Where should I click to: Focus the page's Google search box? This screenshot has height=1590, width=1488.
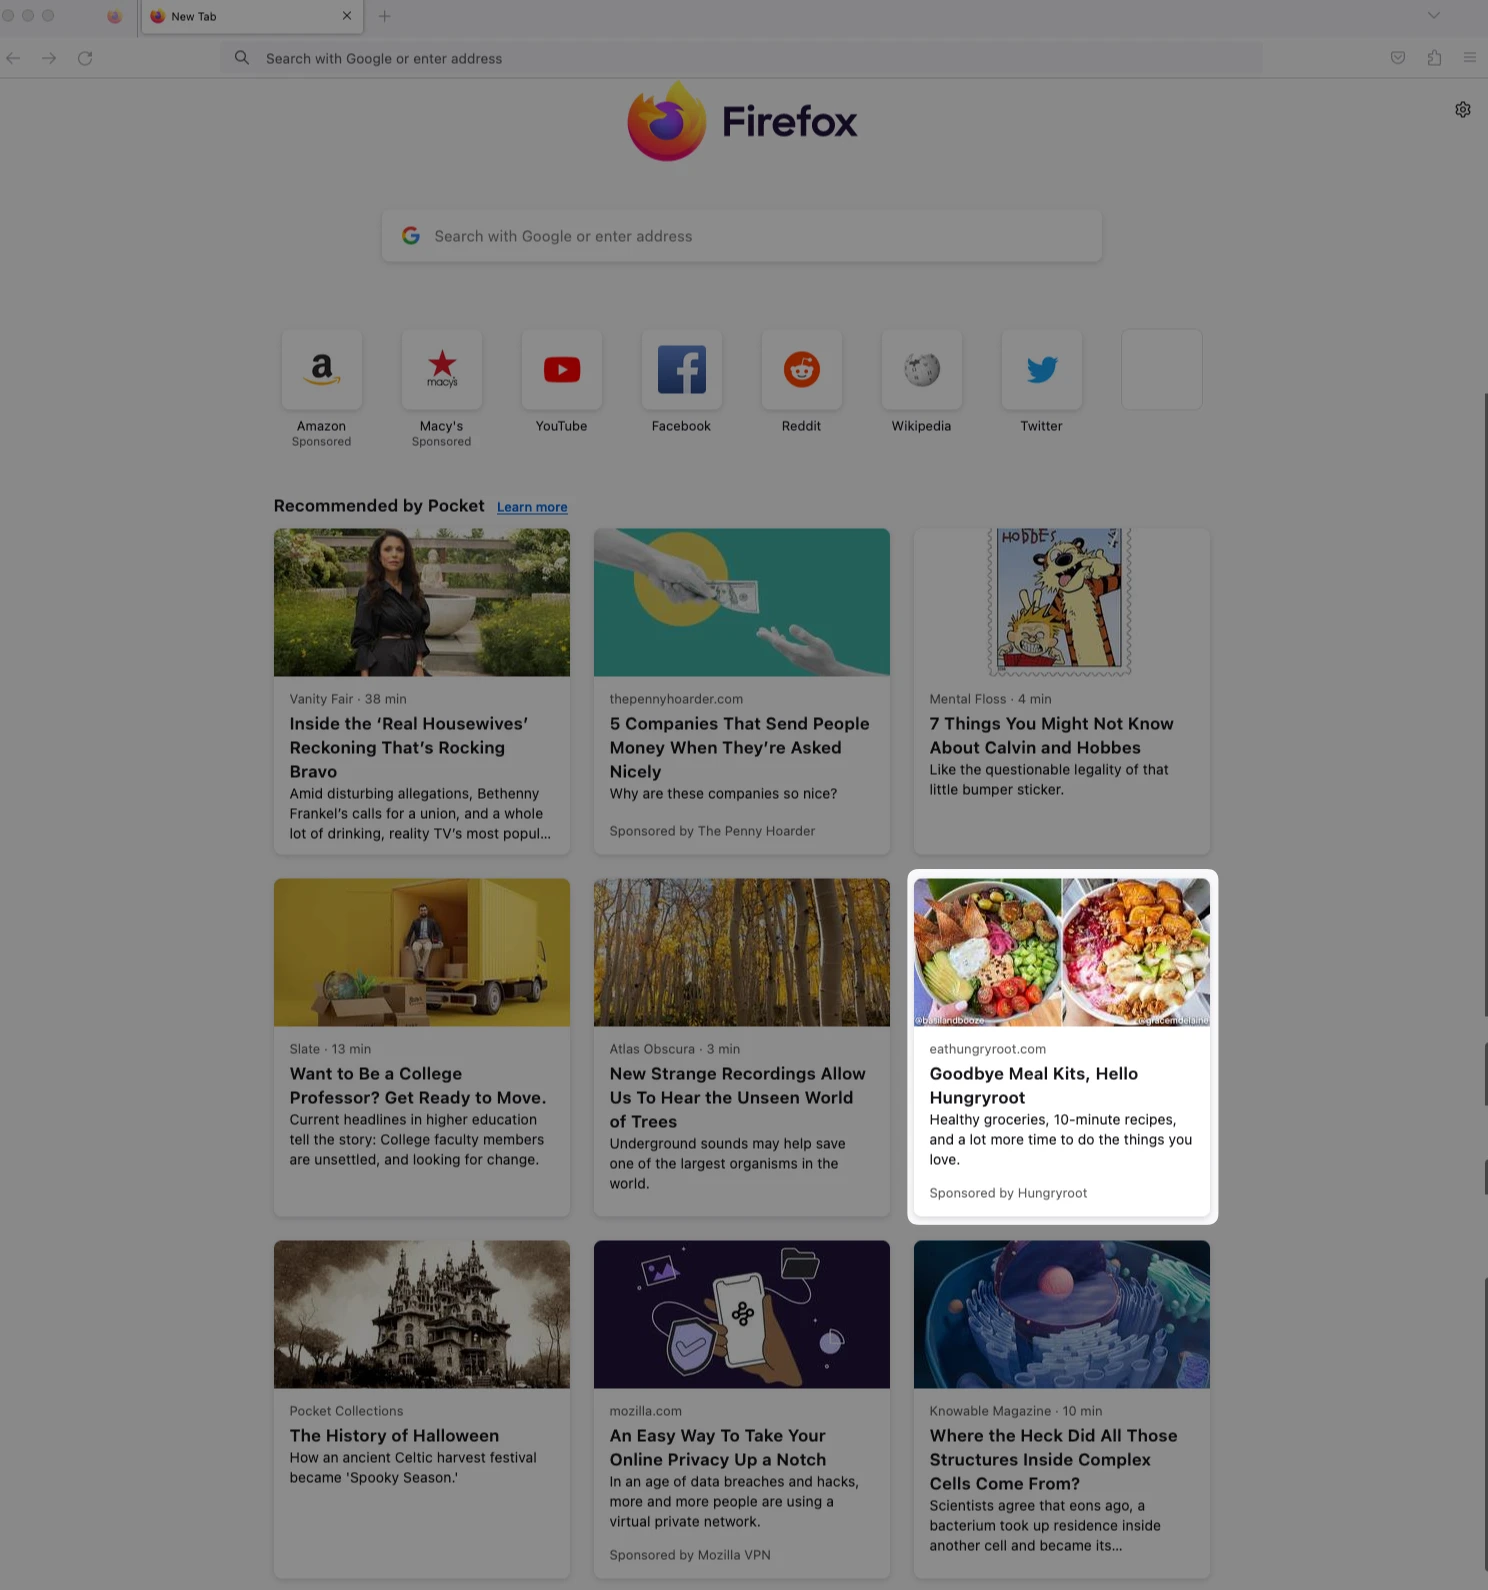[x=742, y=236]
